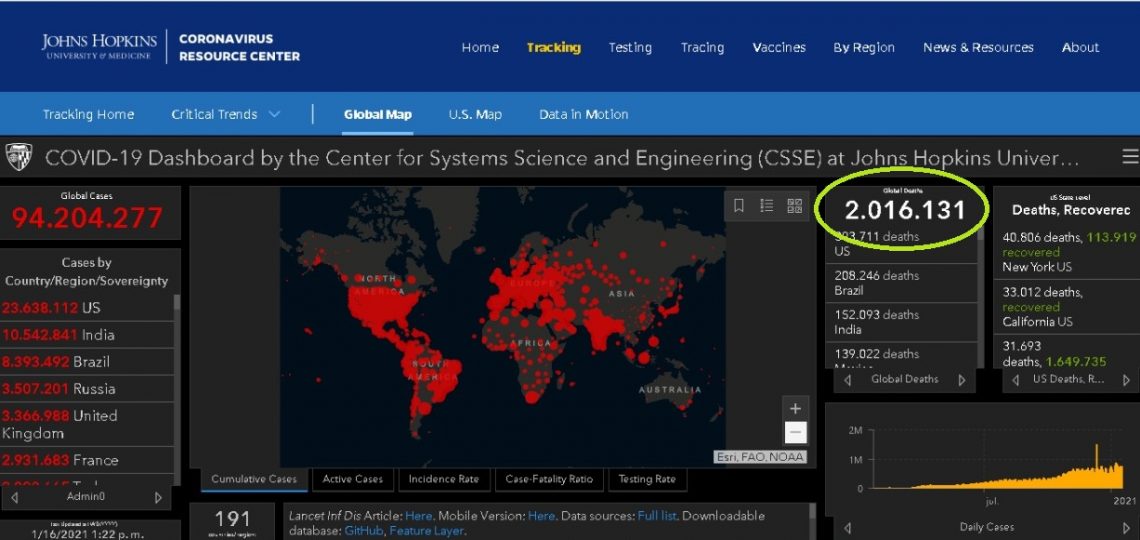Open the map legend list icon
Screen dimensions: 1140x540
(x=766, y=206)
